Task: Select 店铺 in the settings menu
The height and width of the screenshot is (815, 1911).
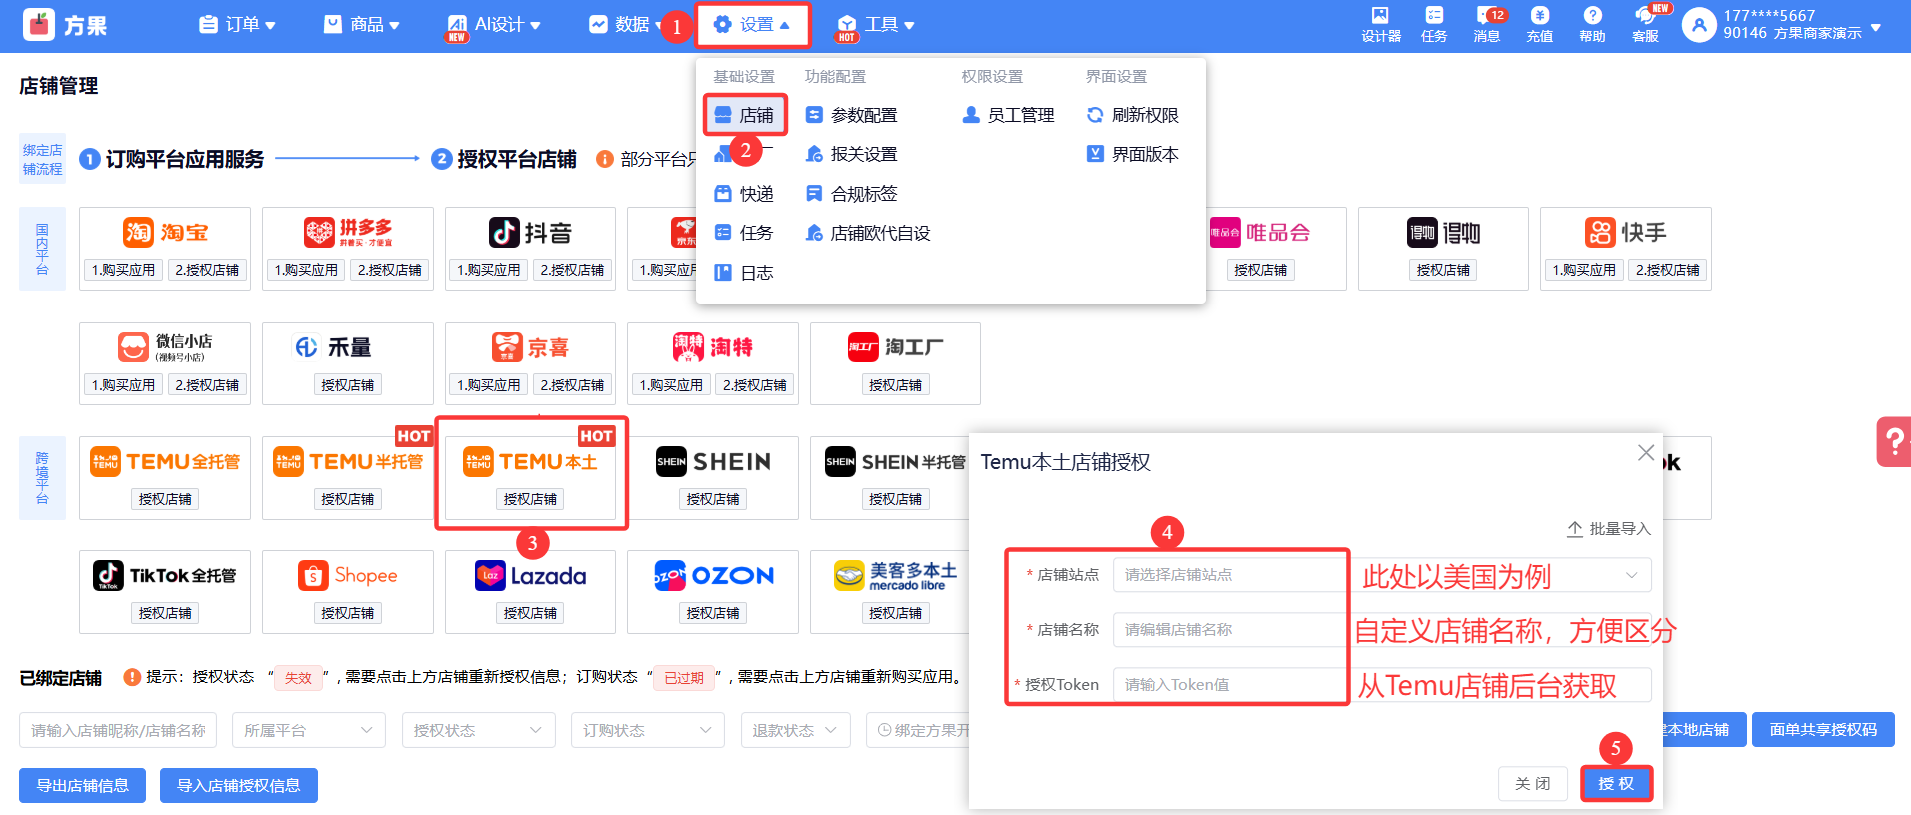Action: [745, 115]
